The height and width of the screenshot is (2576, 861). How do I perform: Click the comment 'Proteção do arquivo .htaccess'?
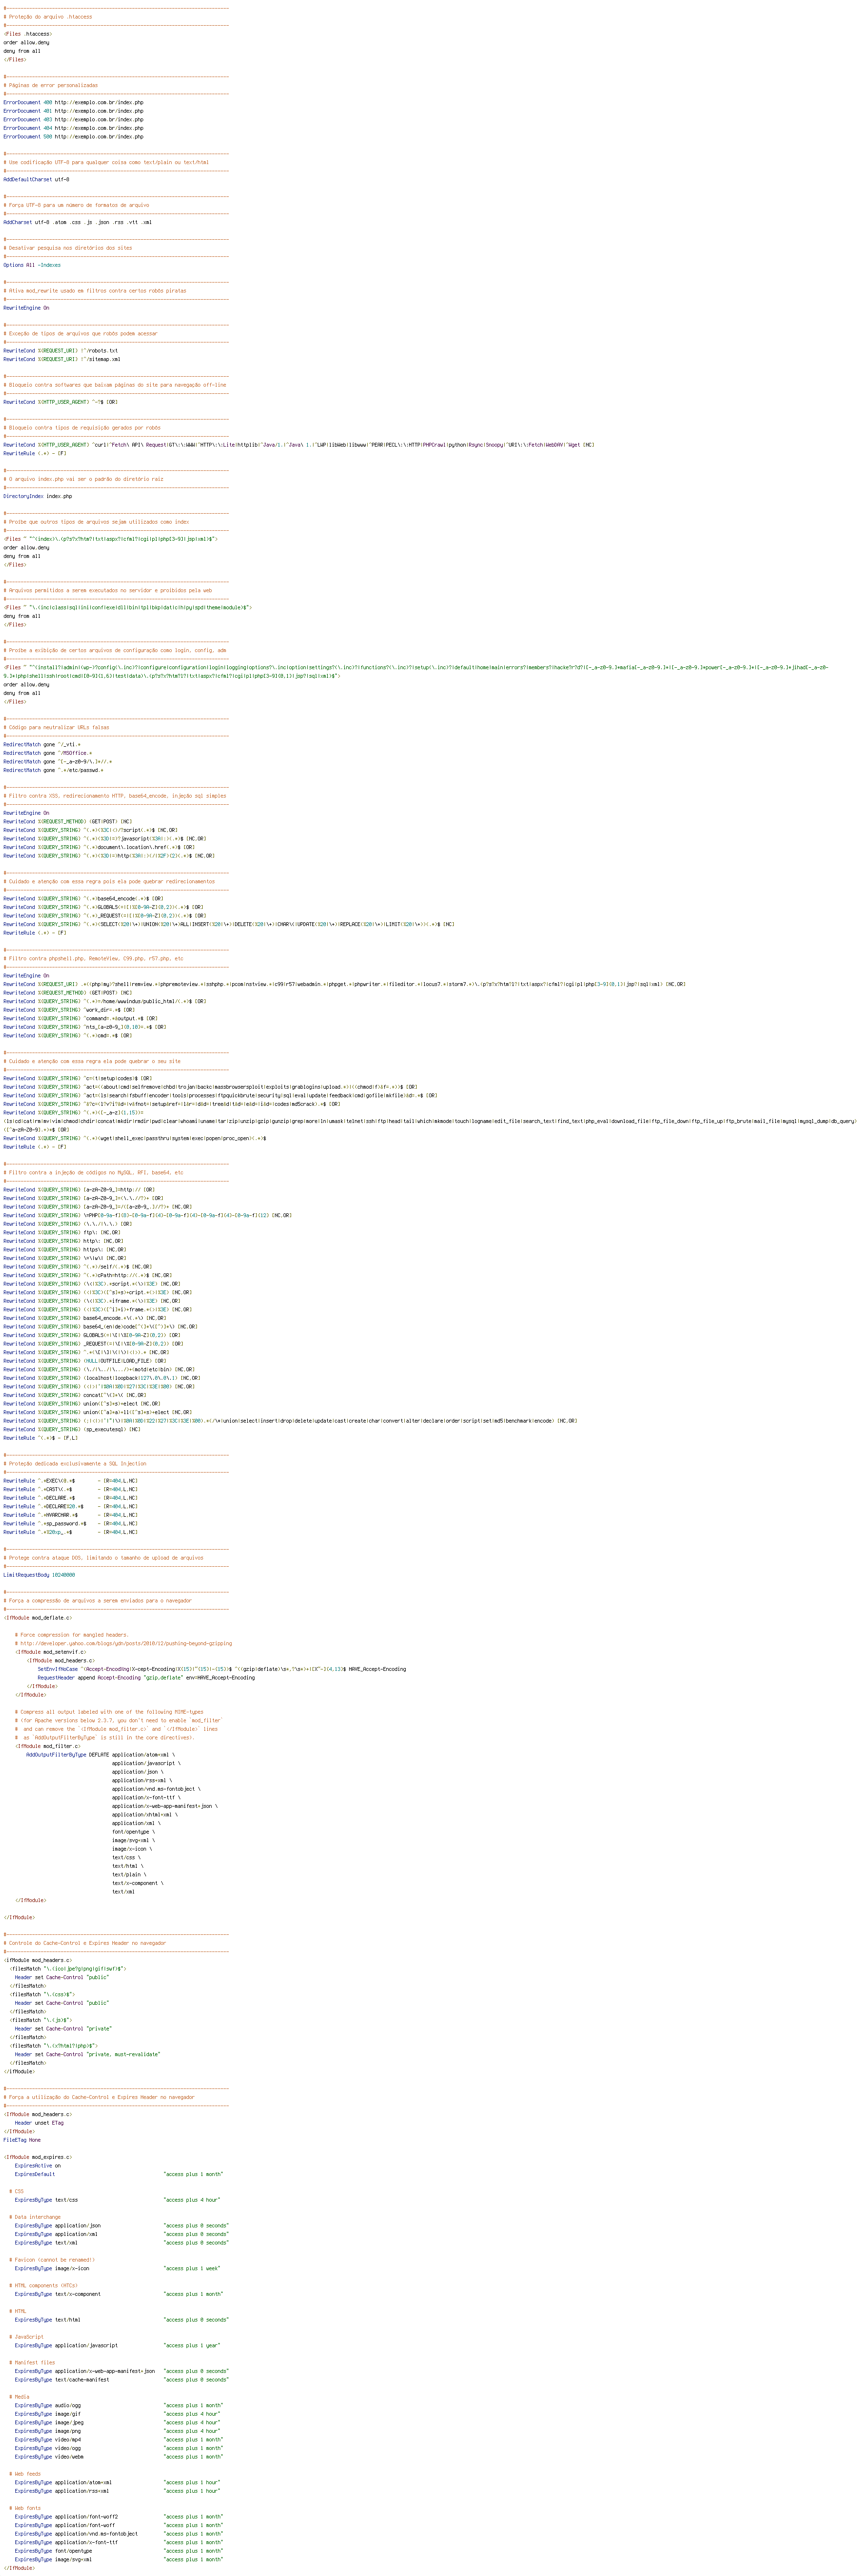click(x=47, y=17)
